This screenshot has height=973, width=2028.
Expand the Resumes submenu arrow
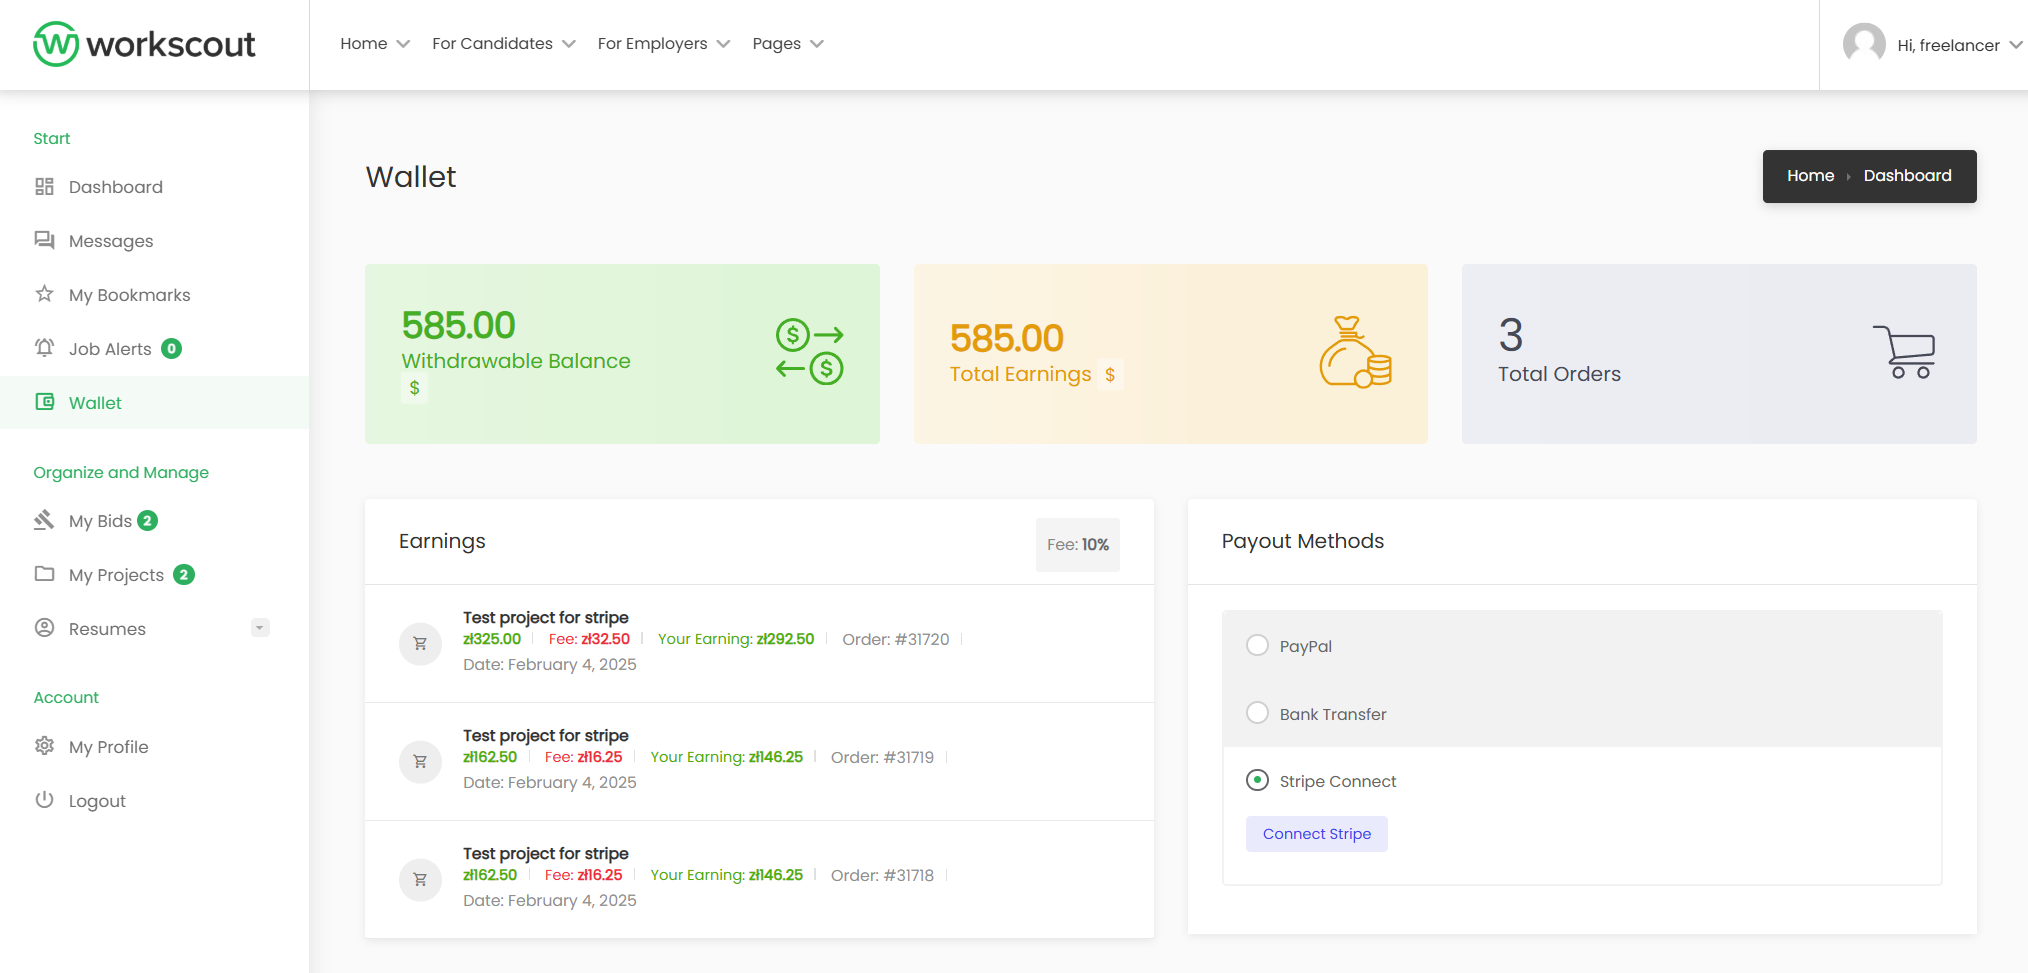[x=260, y=628]
